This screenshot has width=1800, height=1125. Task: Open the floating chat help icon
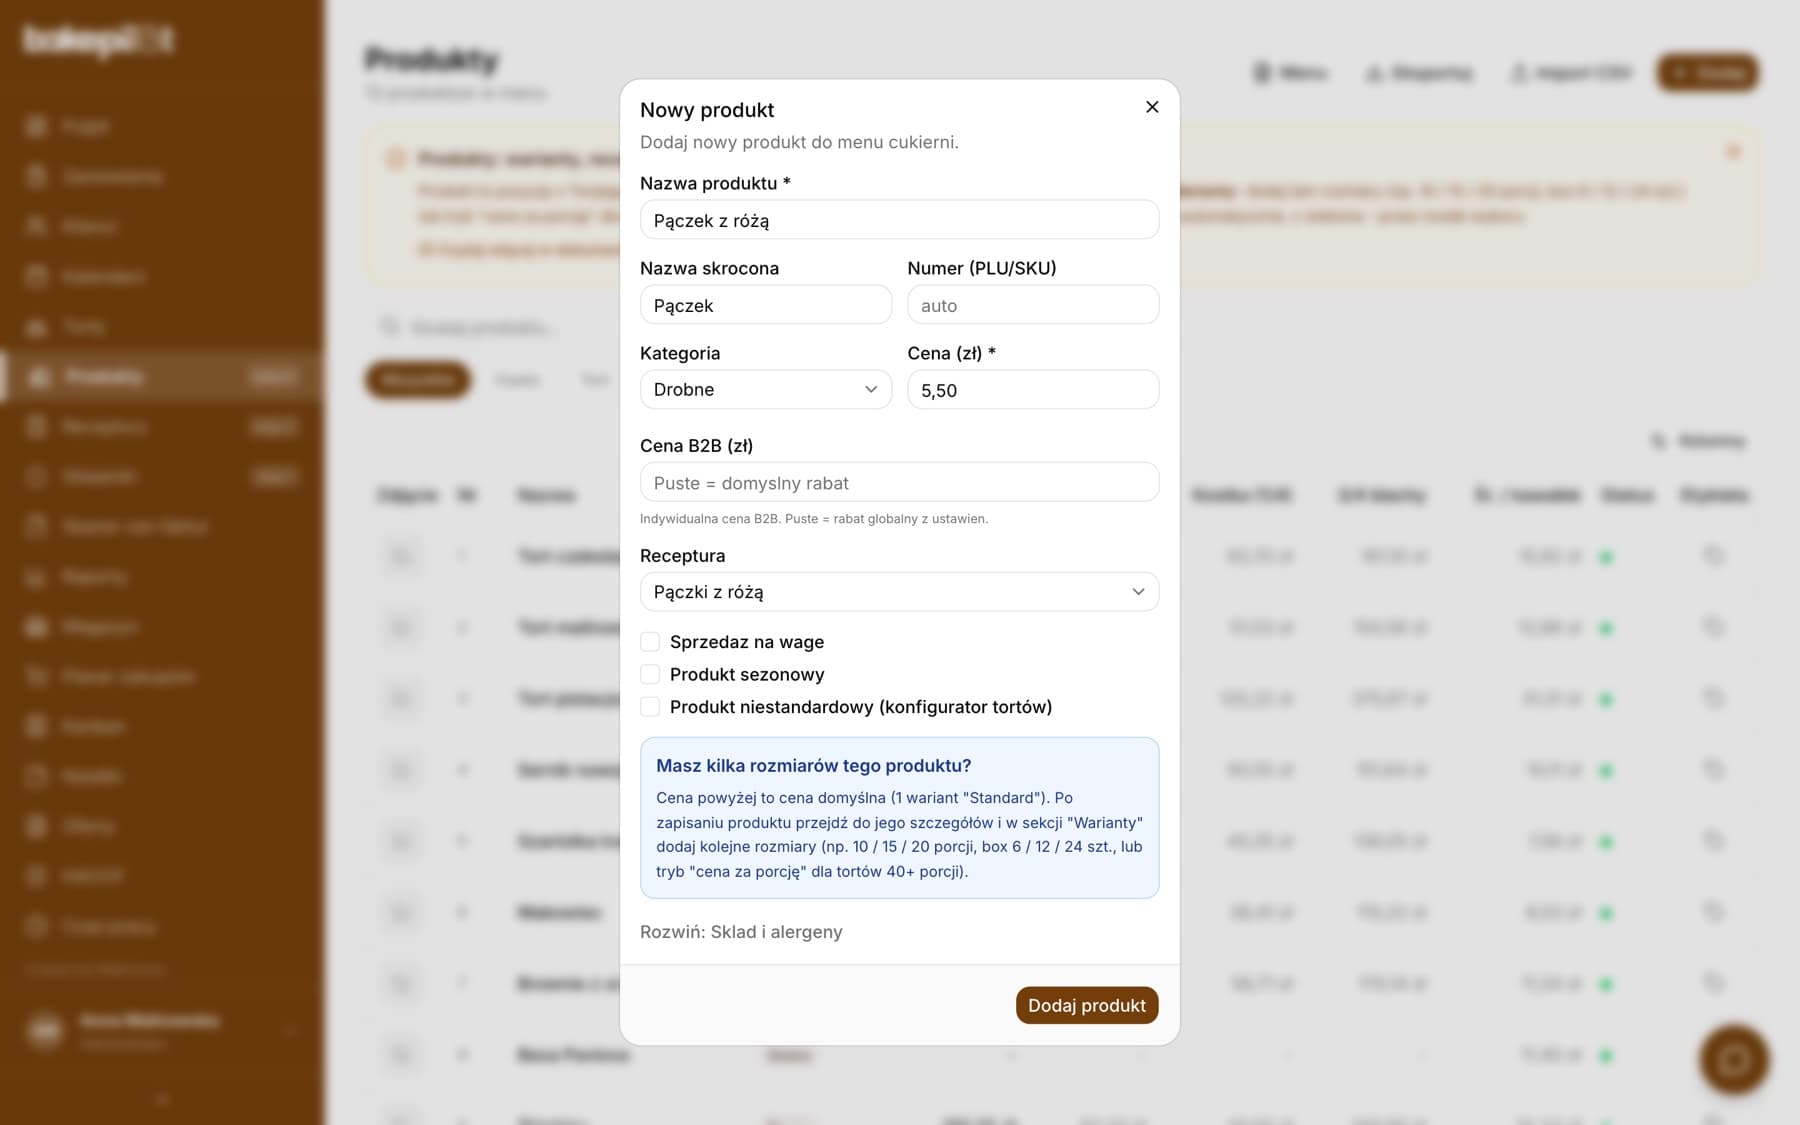pyautogui.click(x=1734, y=1059)
